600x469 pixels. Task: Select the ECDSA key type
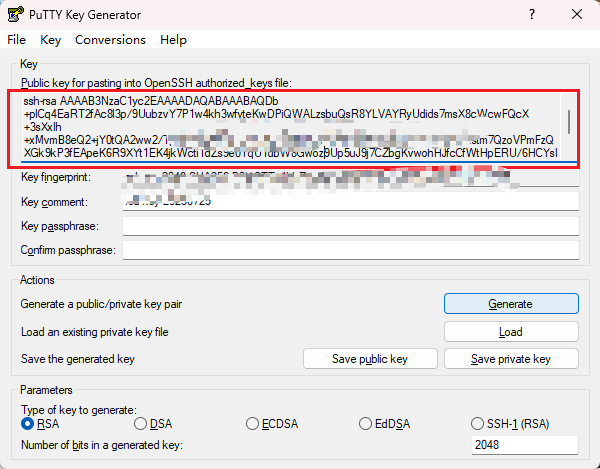coord(253,424)
